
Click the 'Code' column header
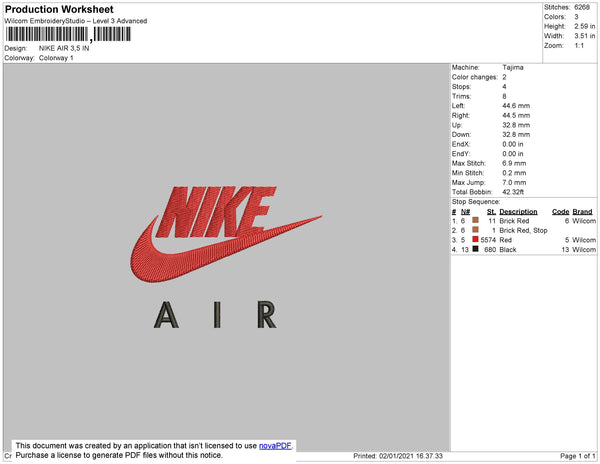click(560, 212)
